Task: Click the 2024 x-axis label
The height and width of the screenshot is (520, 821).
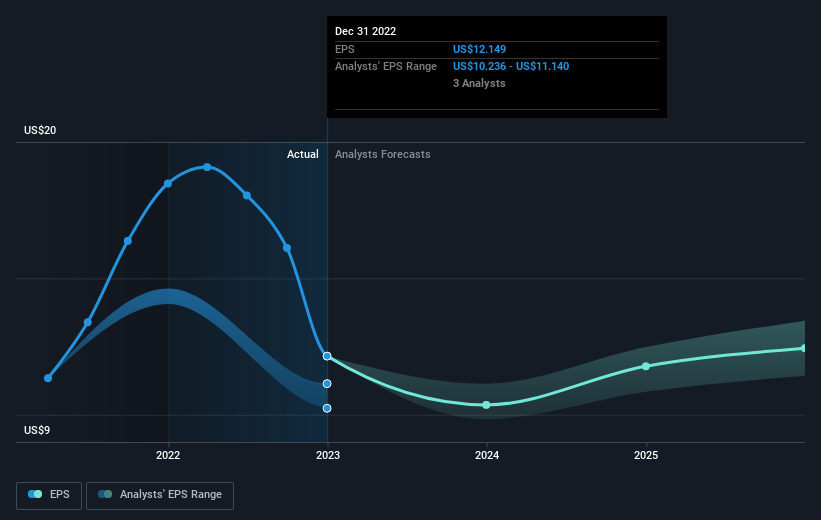Action: click(x=487, y=455)
